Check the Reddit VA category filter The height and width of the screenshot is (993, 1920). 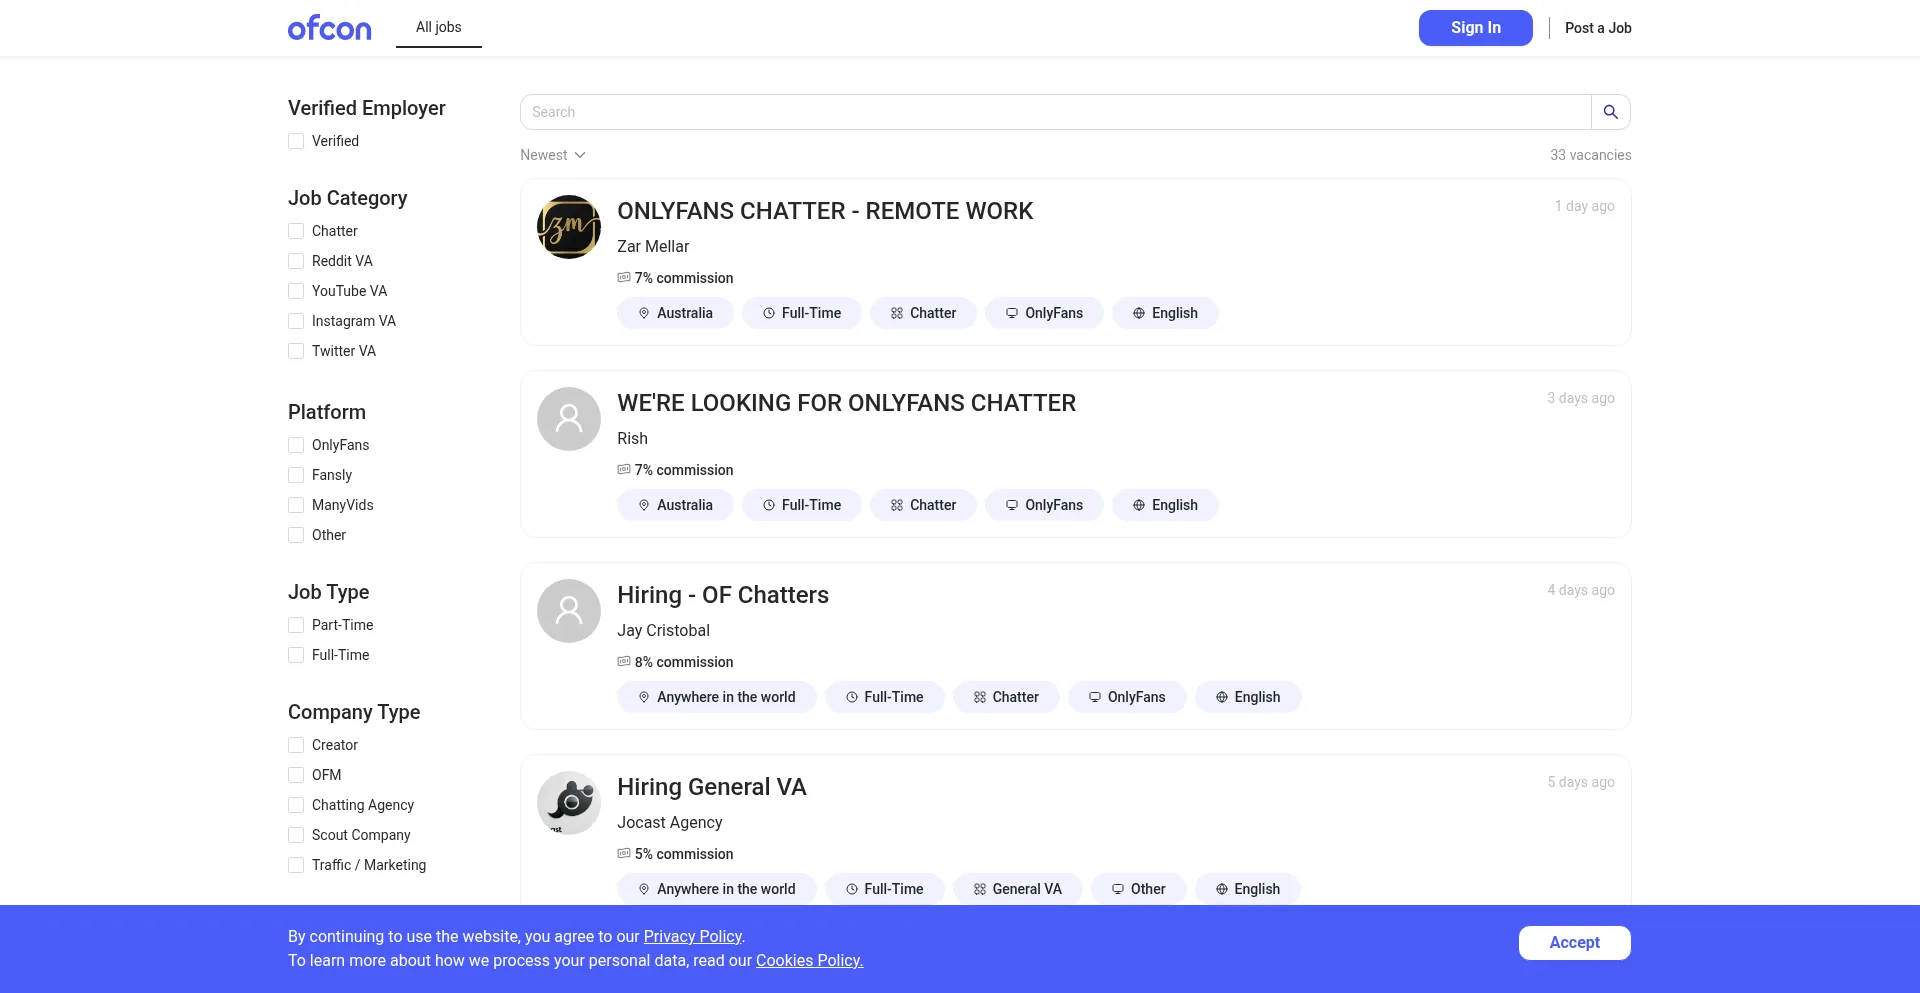[x=296, y=261]
